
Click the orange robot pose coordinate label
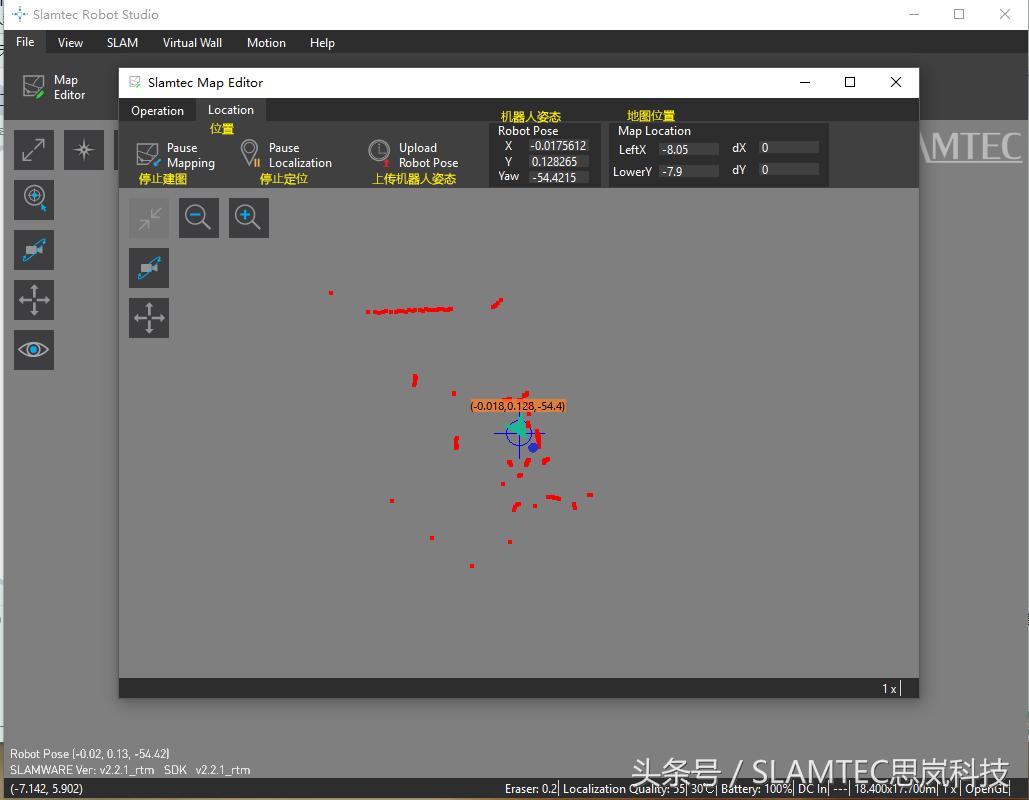pyautogui.click(x=518, y=406)
